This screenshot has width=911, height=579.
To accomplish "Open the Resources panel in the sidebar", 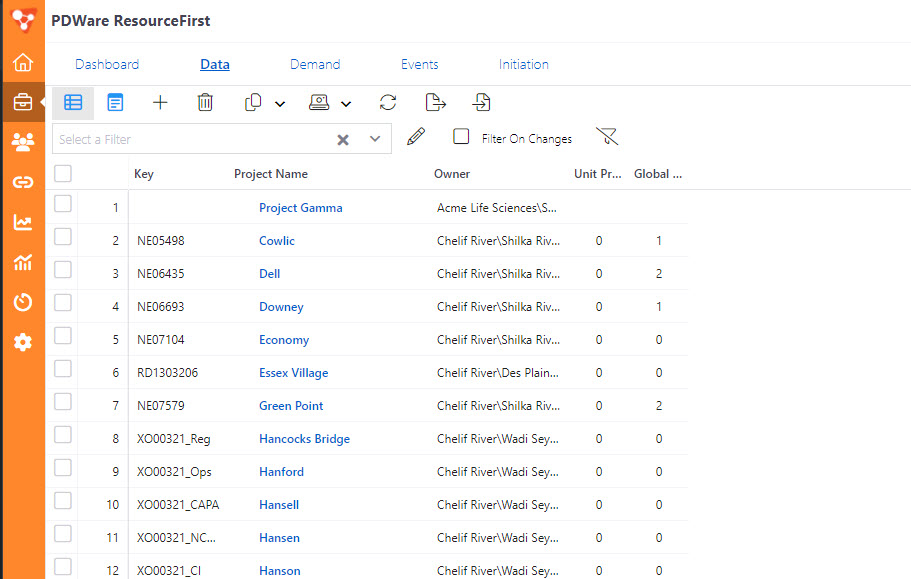I will click(22, 141).
